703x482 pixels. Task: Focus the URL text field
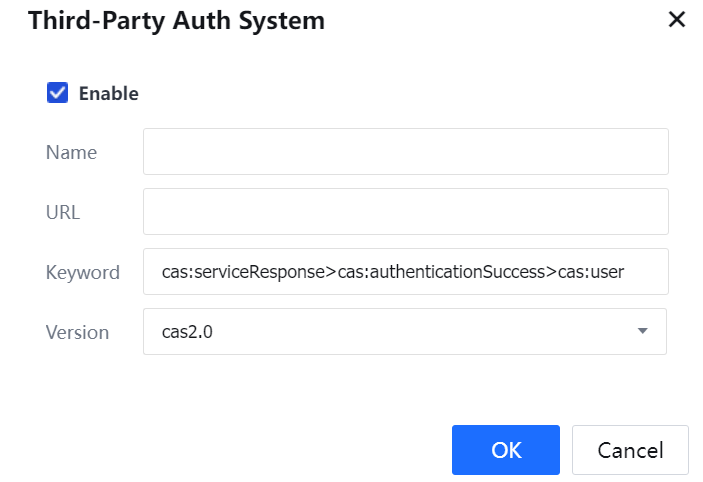point(405,212)
